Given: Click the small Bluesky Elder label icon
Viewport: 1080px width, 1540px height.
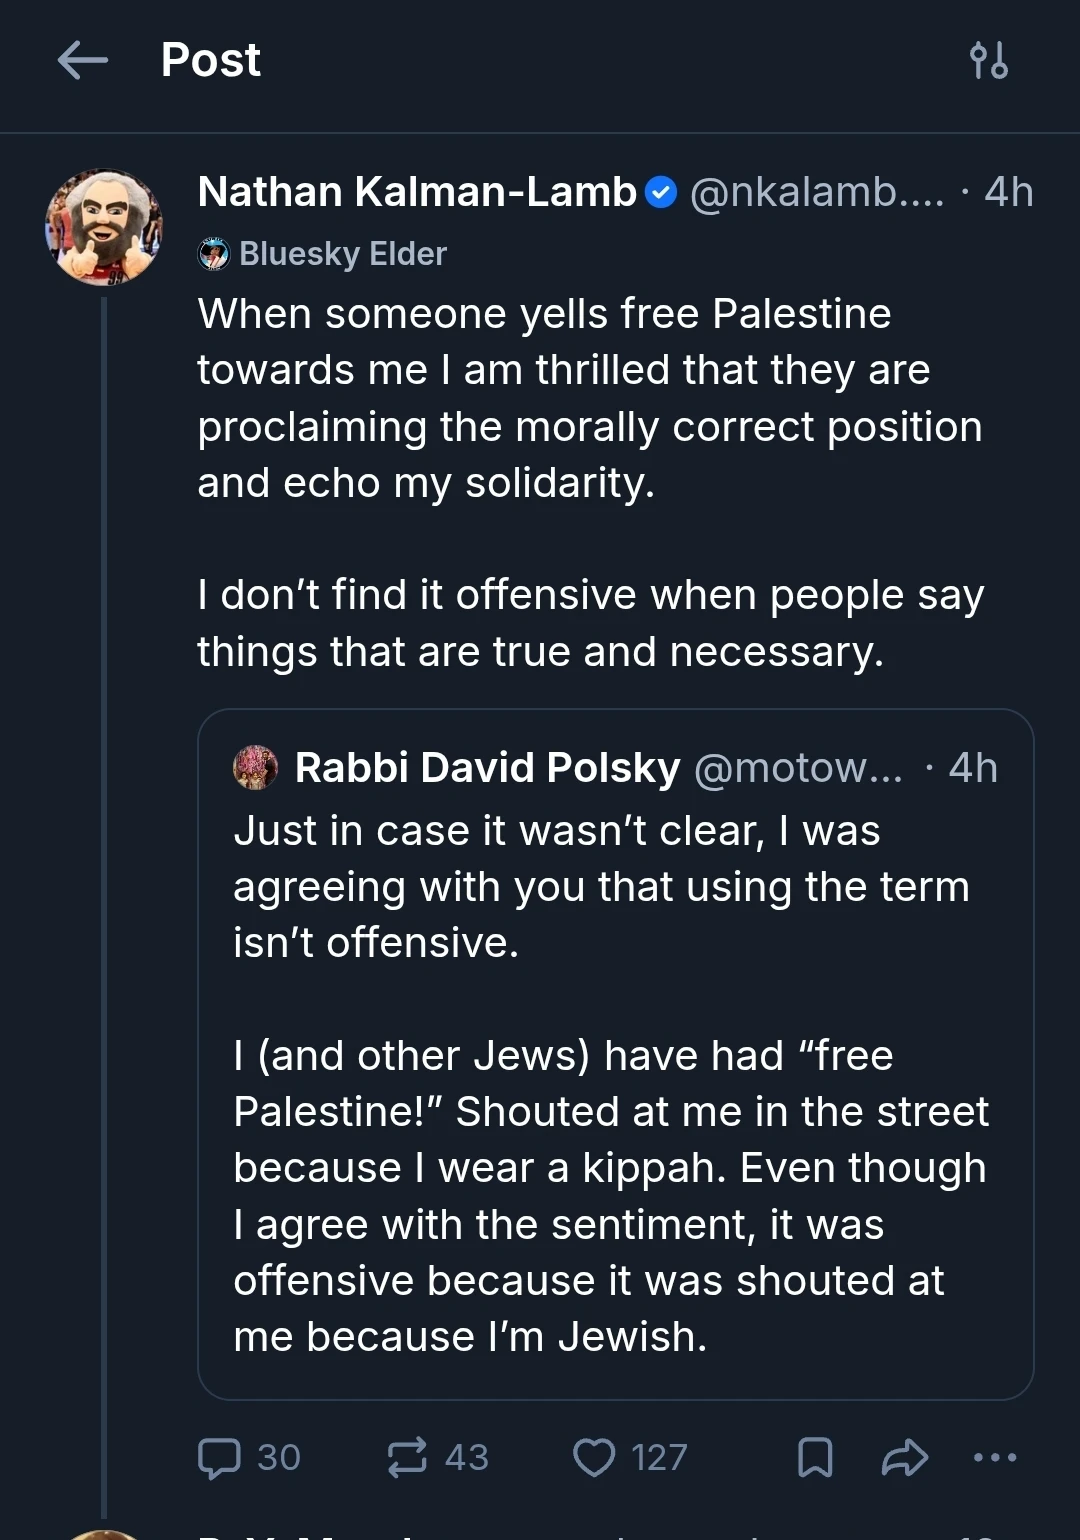Looking at the screenshot, I should [x=214, y=254].
